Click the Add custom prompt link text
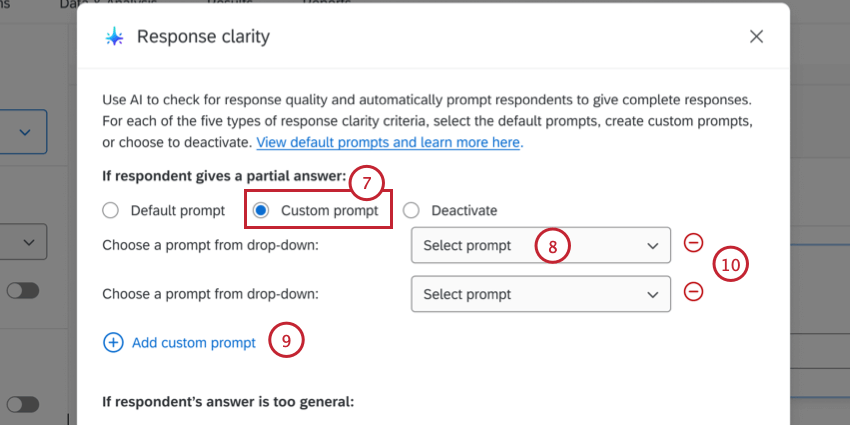The width and height of the screenshot is (850, 425). pos(193,342)
